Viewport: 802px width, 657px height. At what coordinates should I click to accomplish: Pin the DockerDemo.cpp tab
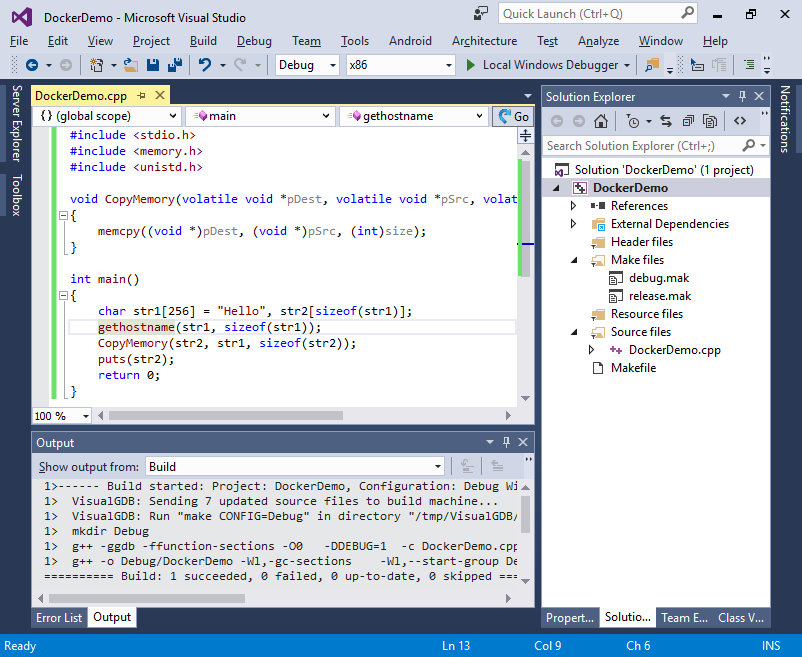coord(141,96)
